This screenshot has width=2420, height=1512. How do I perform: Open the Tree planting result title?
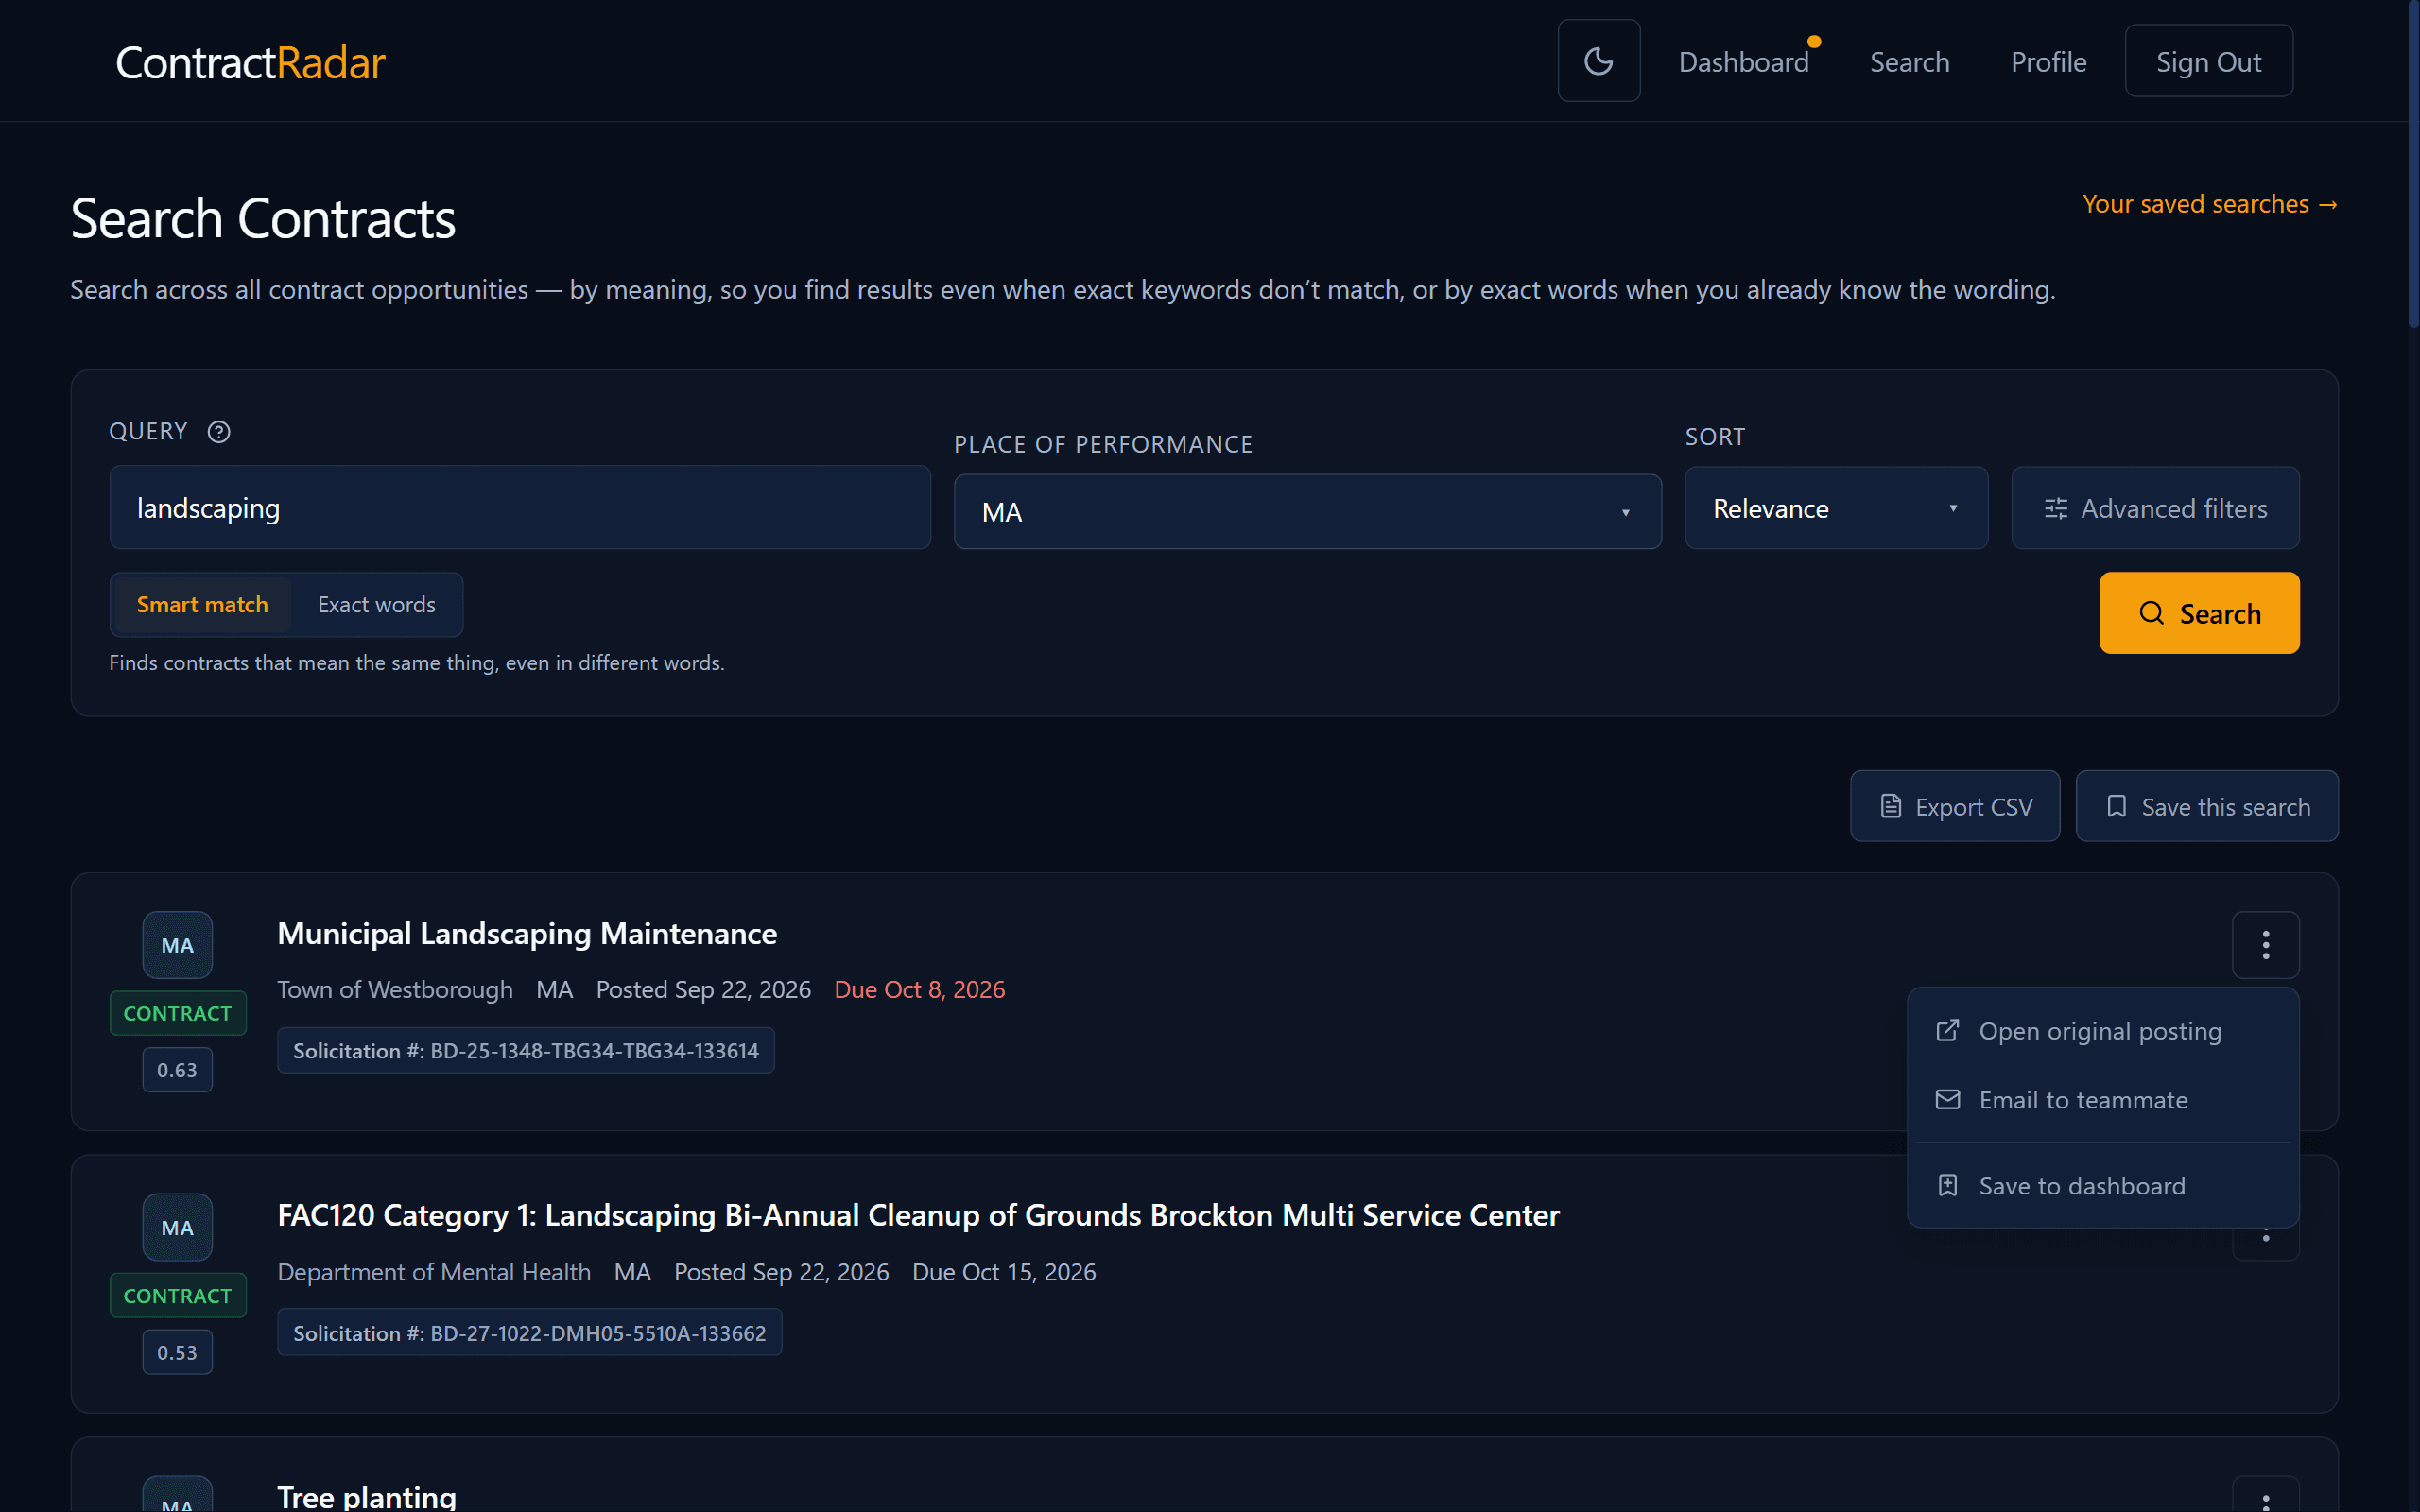pyautogui.click(x=367, y=1497)
